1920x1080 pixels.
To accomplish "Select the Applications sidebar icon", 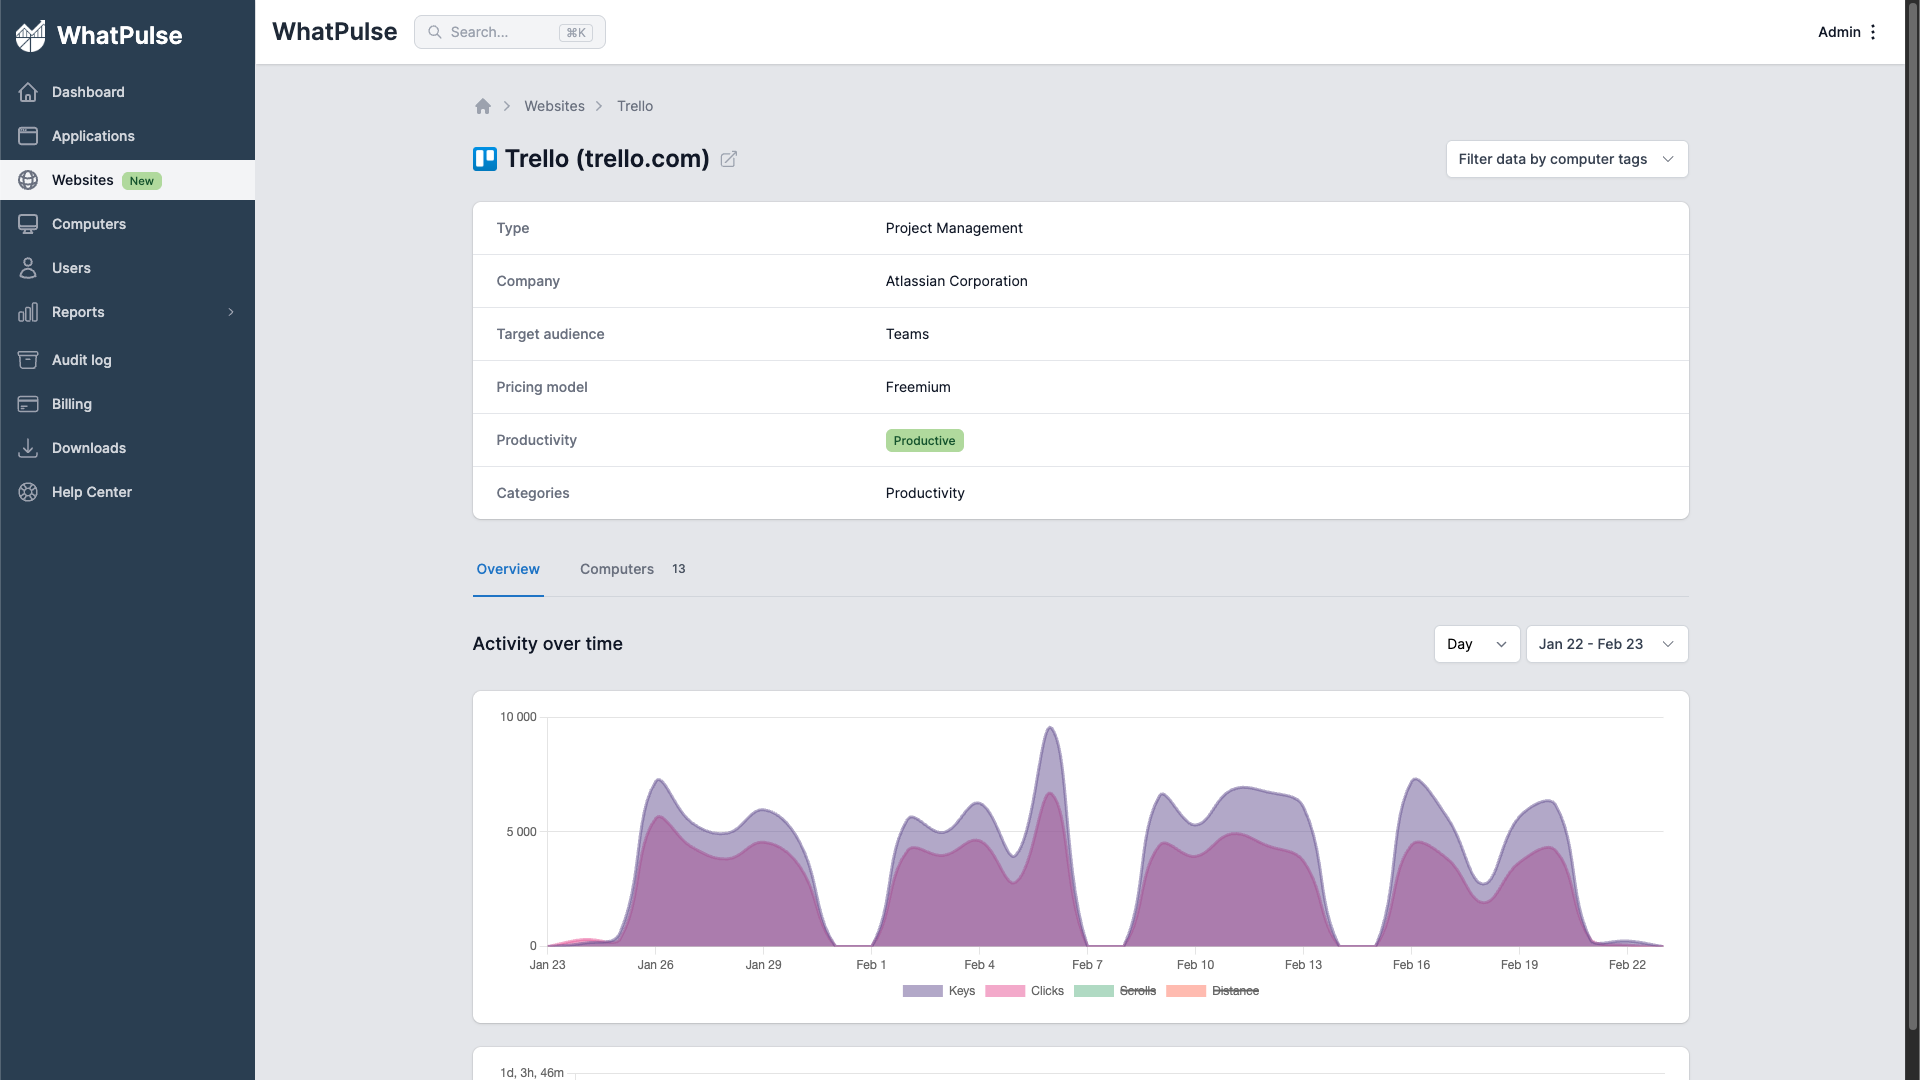I will pos(27,136).
